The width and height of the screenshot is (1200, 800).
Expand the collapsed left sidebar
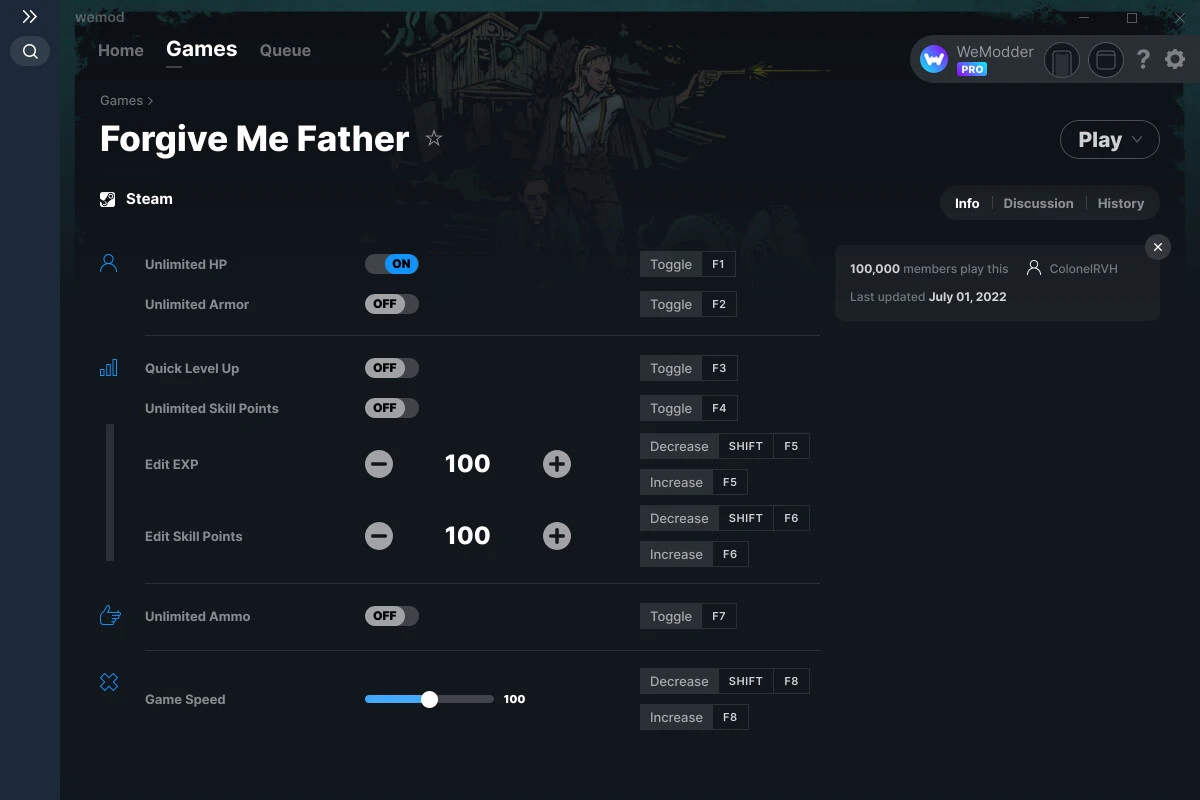(29, 16)
